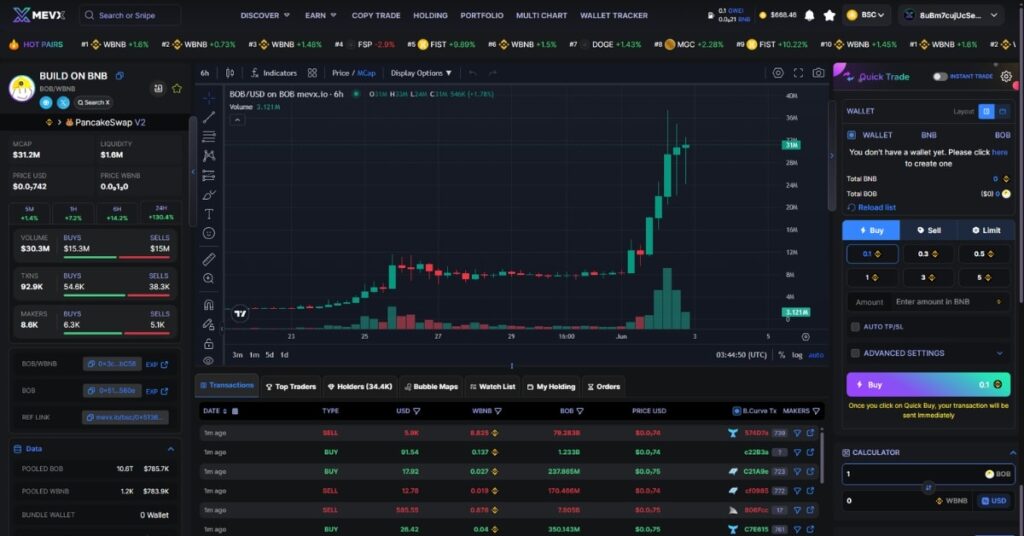
Task: Select the 5d time range
Action: click(x=269, y=355)
